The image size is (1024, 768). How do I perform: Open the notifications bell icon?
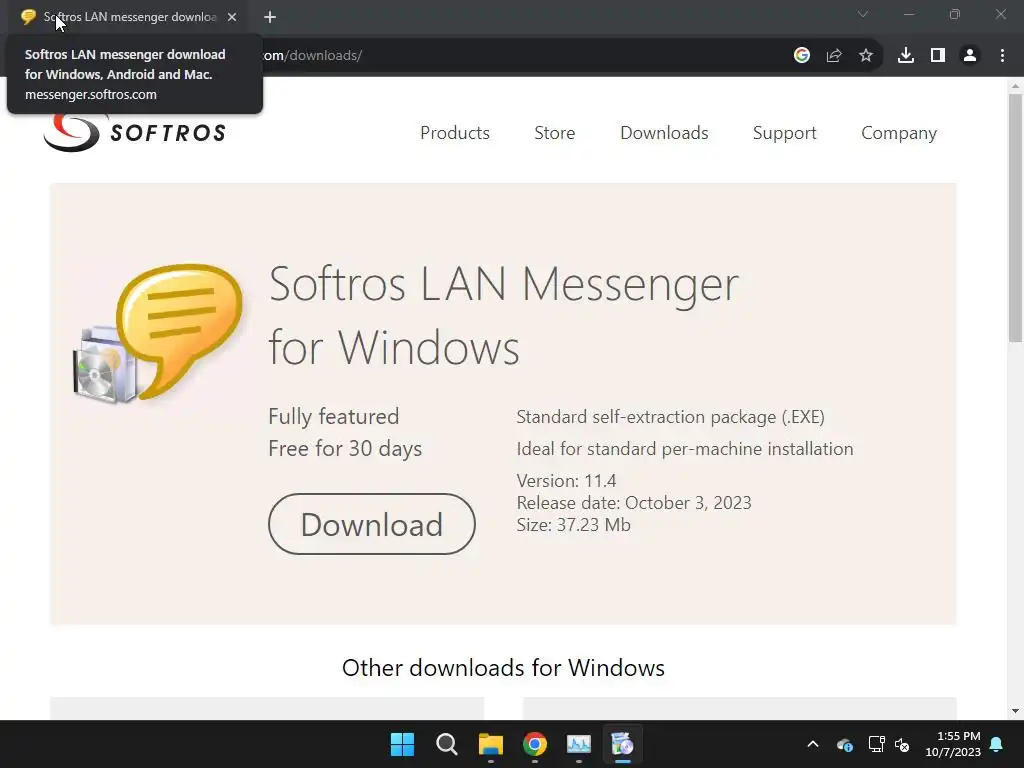coord(997,744)
